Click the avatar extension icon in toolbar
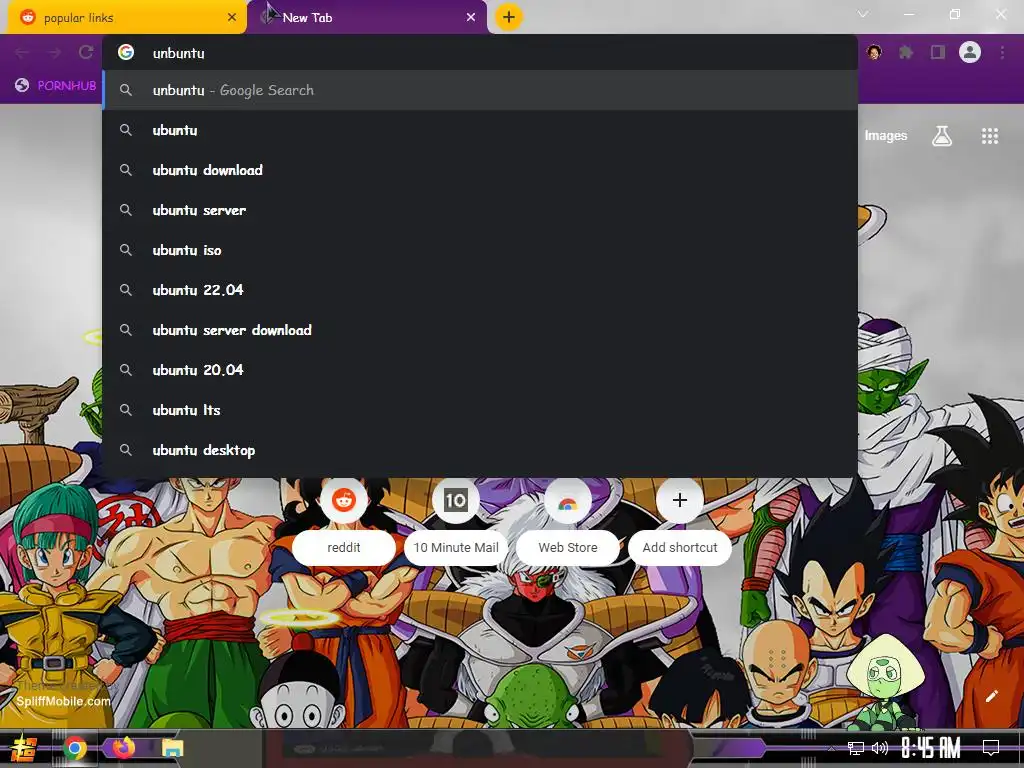Viewport: 1024px width, 768px height. pyautogui.click(x=874, y=52)
